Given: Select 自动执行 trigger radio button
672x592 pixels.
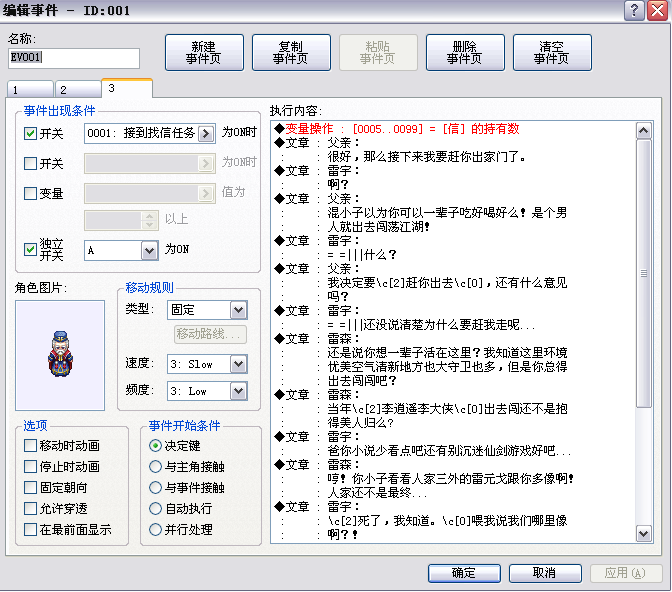Looking at the screenshot, I should (x=155, y=508).
